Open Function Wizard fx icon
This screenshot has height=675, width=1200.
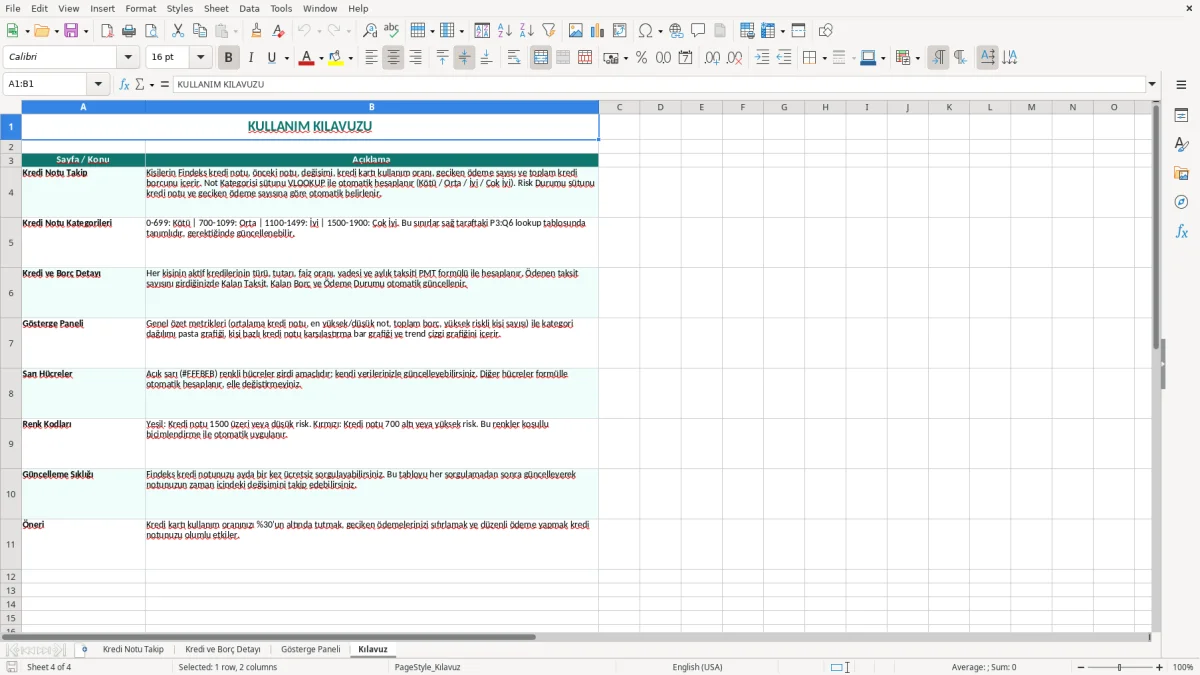click(x=124, y=84)
